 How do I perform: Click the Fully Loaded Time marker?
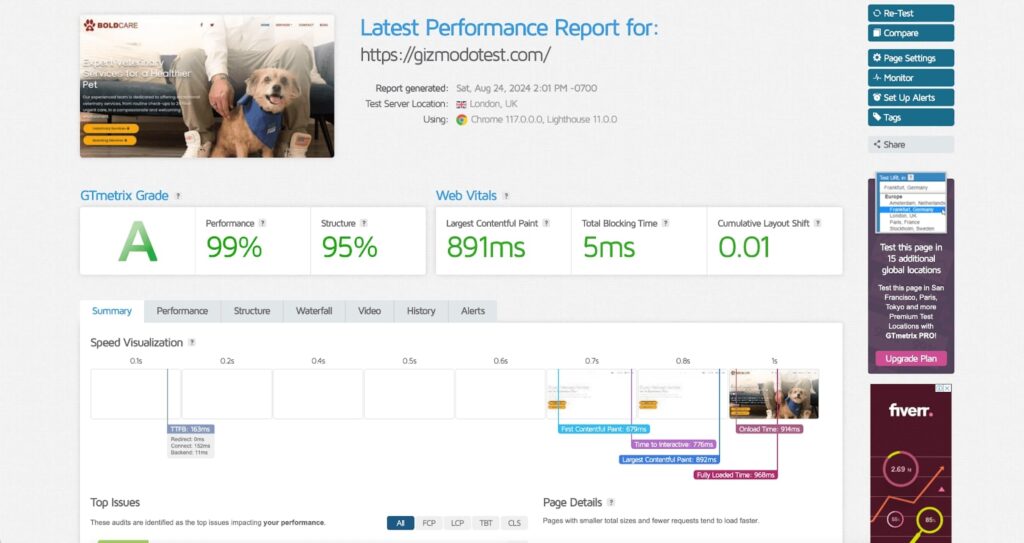pos(735,475)
